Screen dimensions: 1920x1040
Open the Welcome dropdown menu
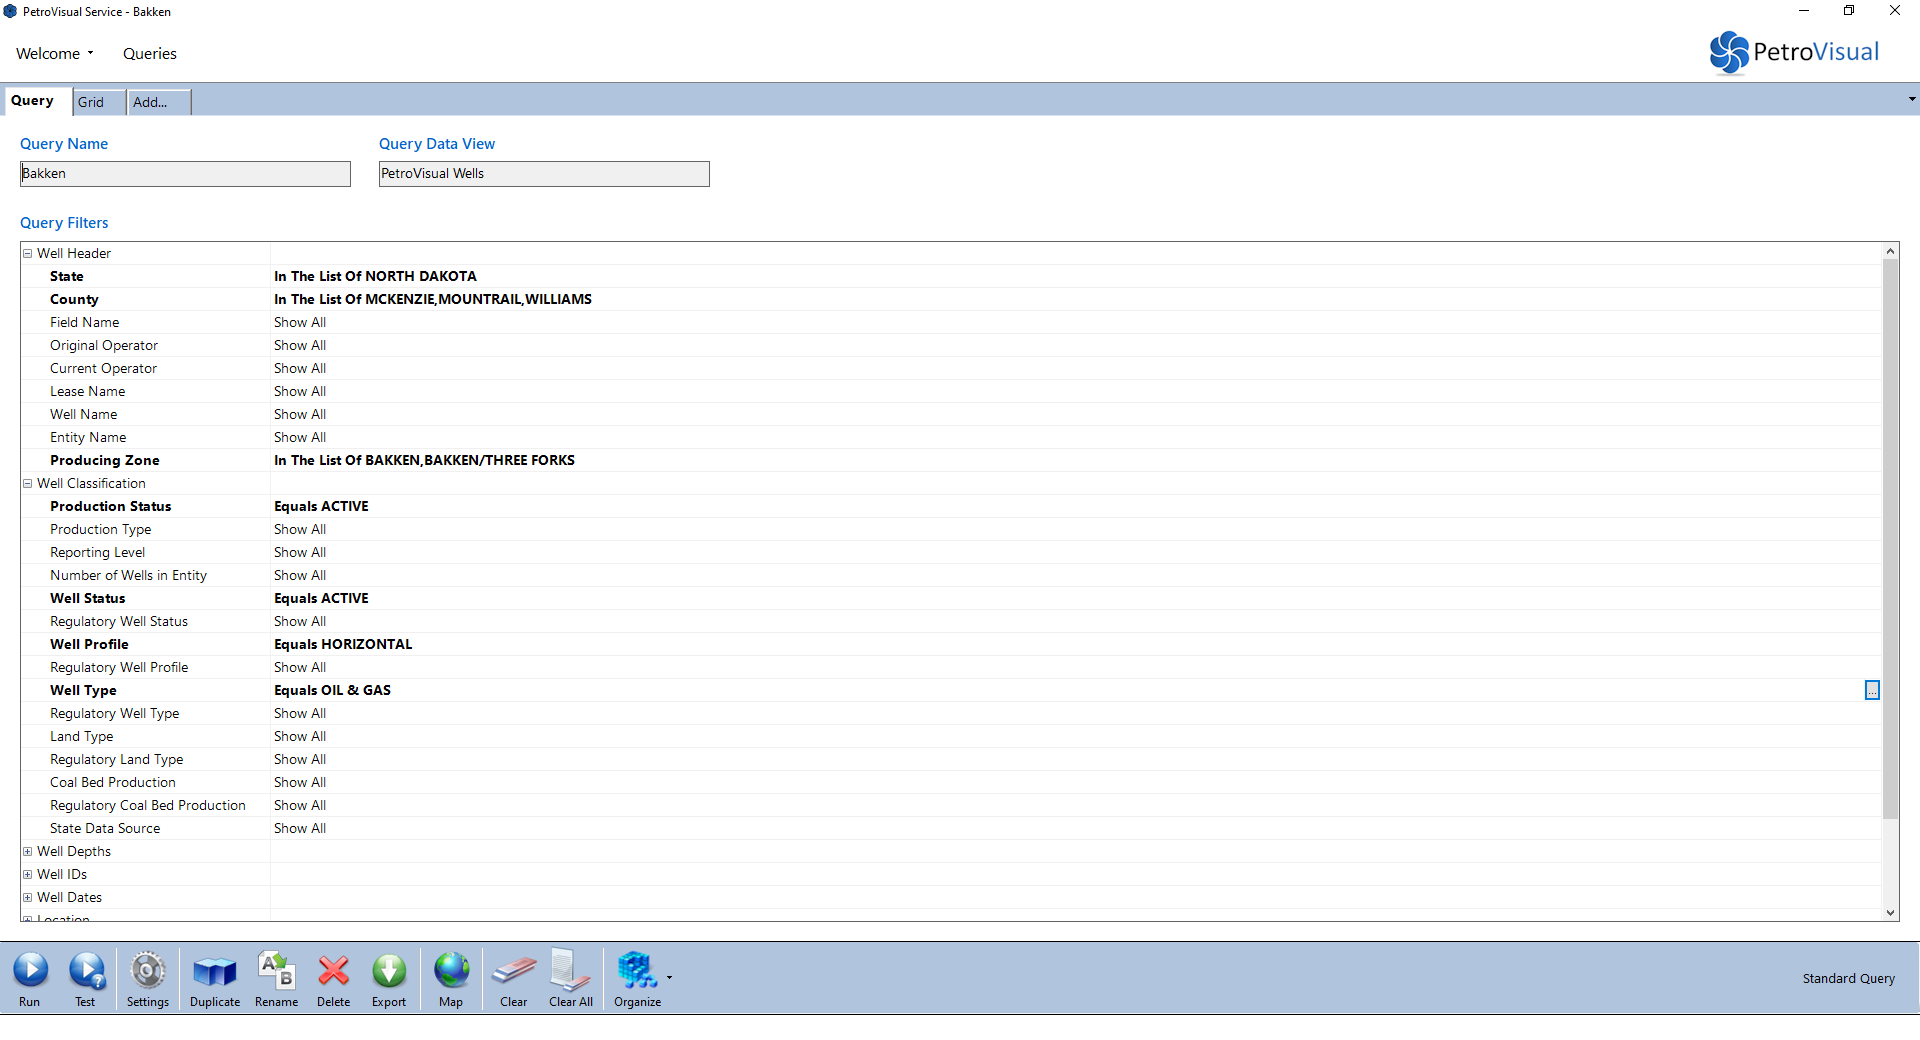click(55, 54)
